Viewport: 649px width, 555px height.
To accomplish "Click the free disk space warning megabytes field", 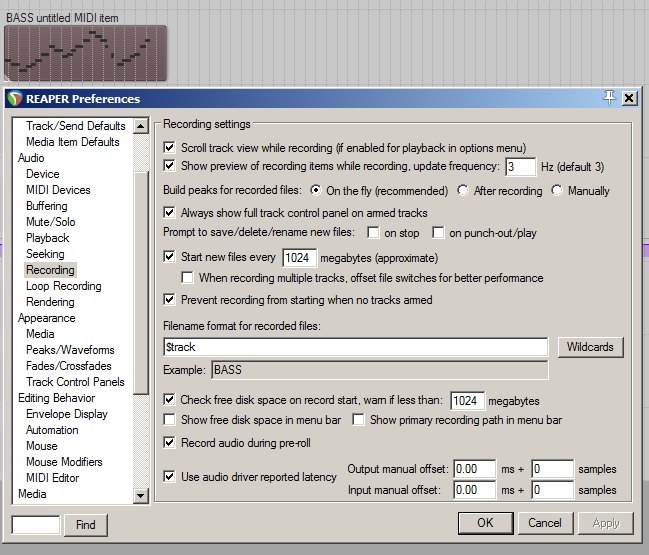I will (x=467, y=401).
